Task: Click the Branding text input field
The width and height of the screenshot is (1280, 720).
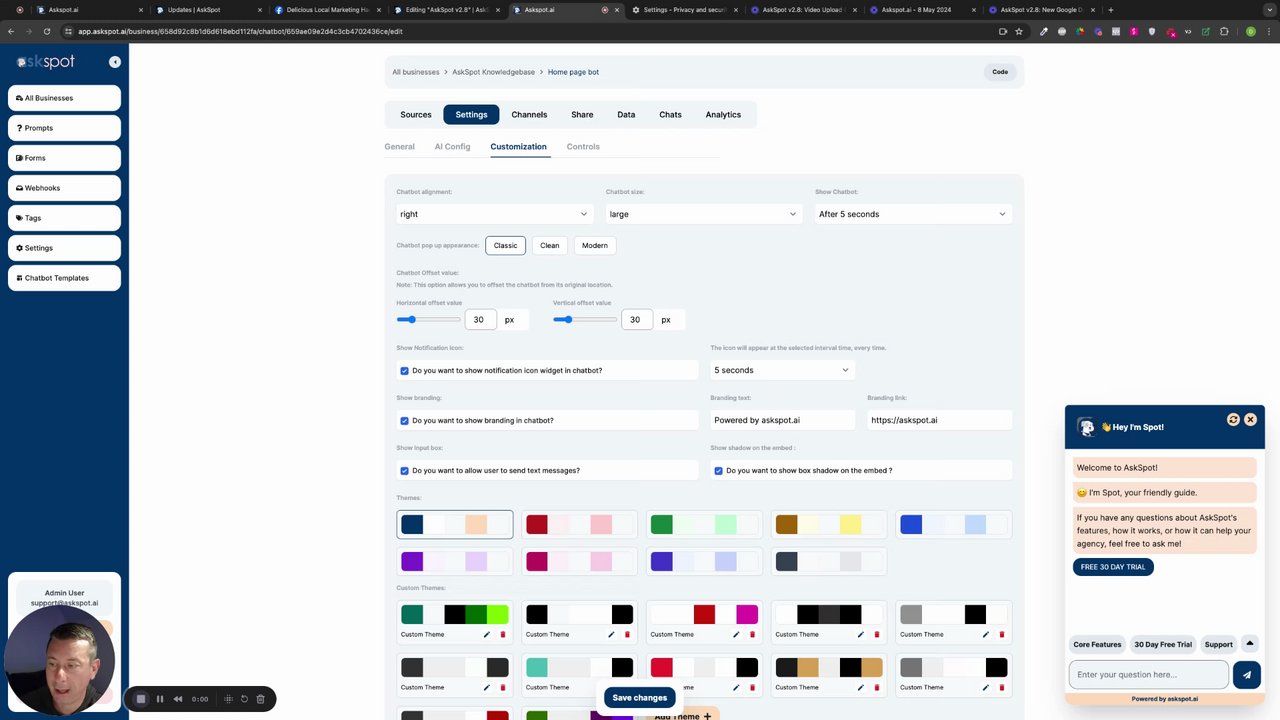Action: click(783, 420)
